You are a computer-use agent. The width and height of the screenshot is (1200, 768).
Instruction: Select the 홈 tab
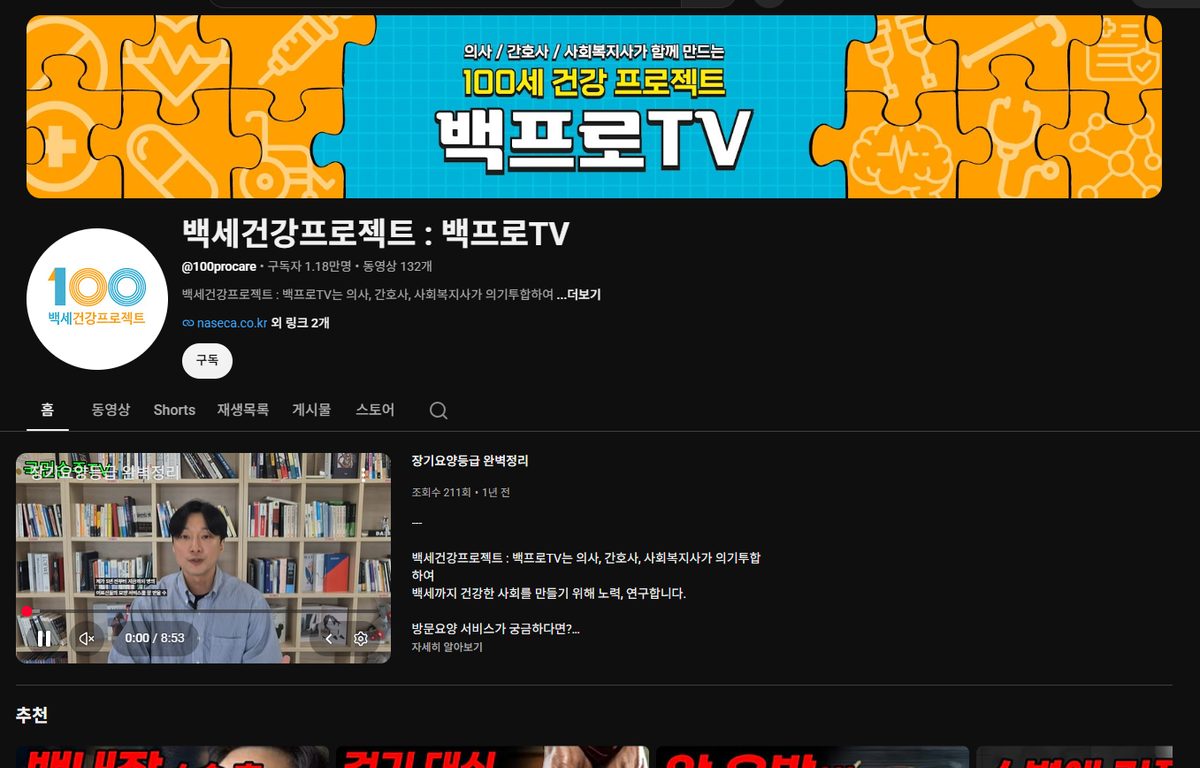(47, 410)
